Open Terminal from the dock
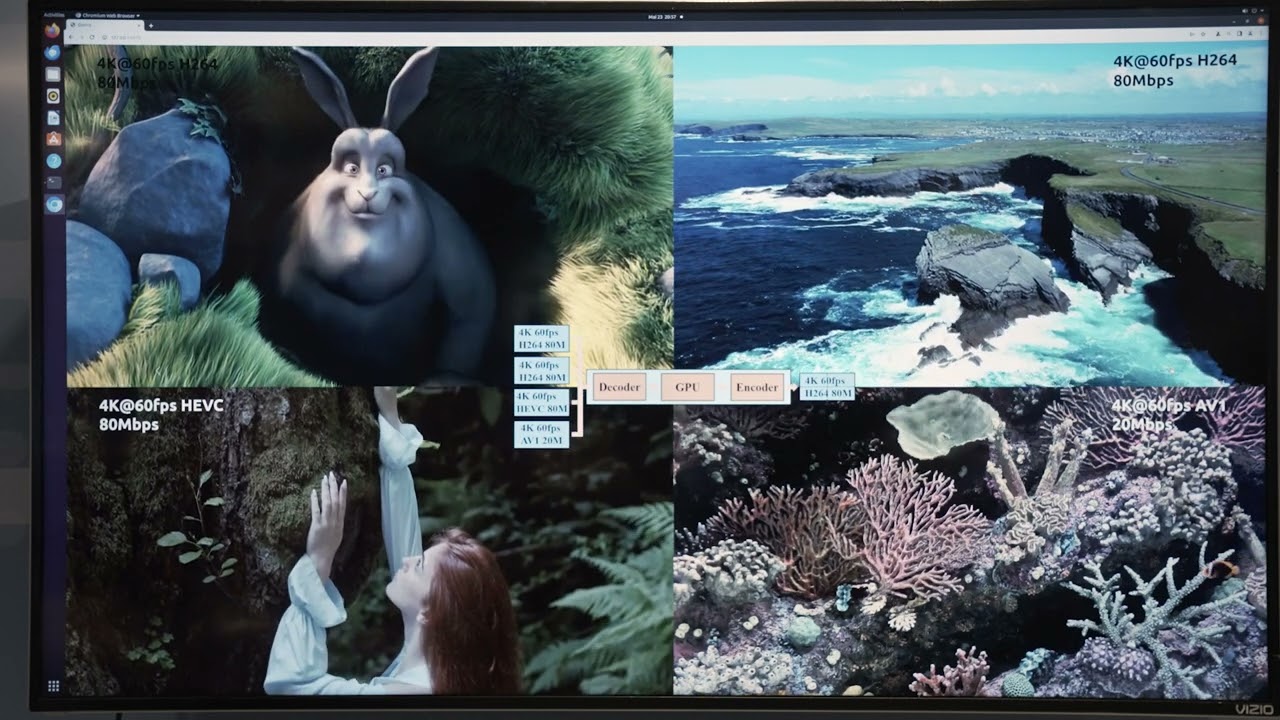 (53, 182)
